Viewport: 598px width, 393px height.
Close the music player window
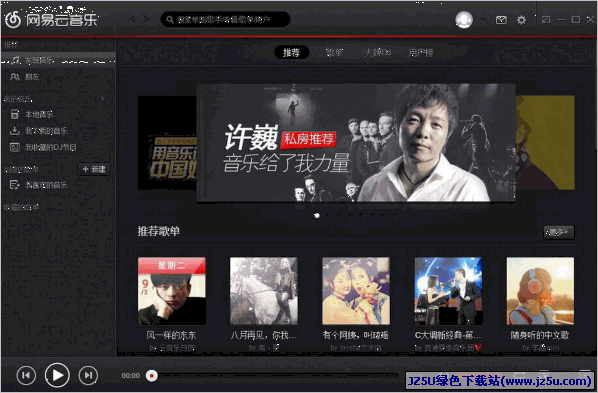(x=590, y=19)
